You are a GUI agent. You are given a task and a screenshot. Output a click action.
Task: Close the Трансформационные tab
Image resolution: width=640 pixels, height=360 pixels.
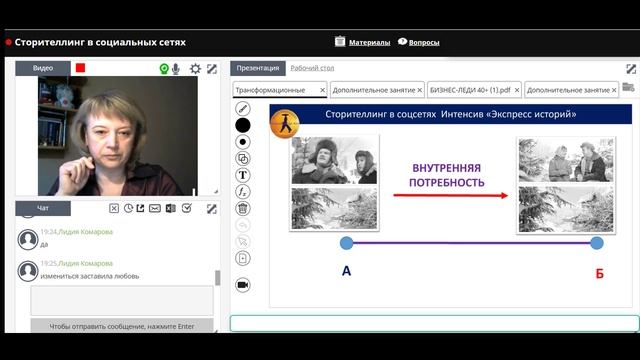[x=322, y=90]
